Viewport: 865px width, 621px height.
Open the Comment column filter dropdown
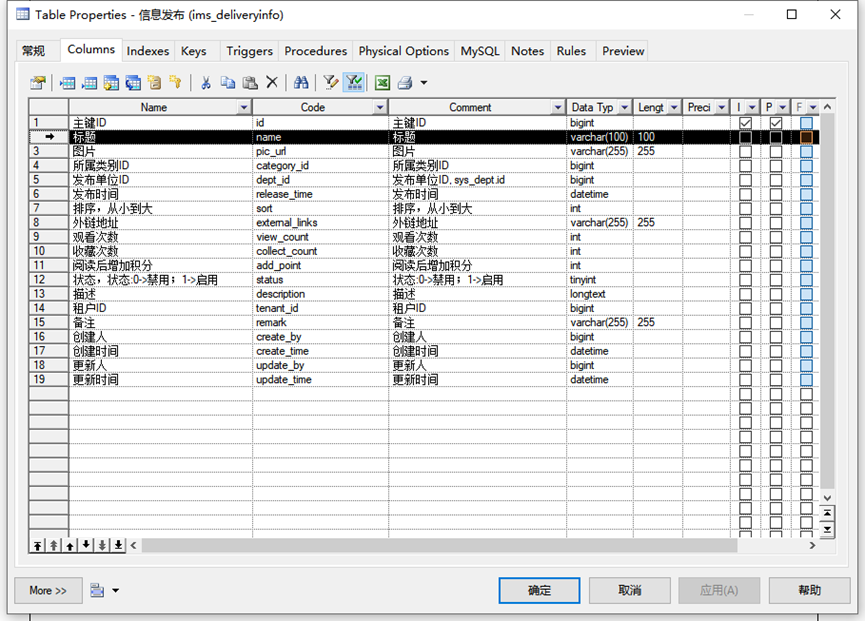(x=558, y=107)
